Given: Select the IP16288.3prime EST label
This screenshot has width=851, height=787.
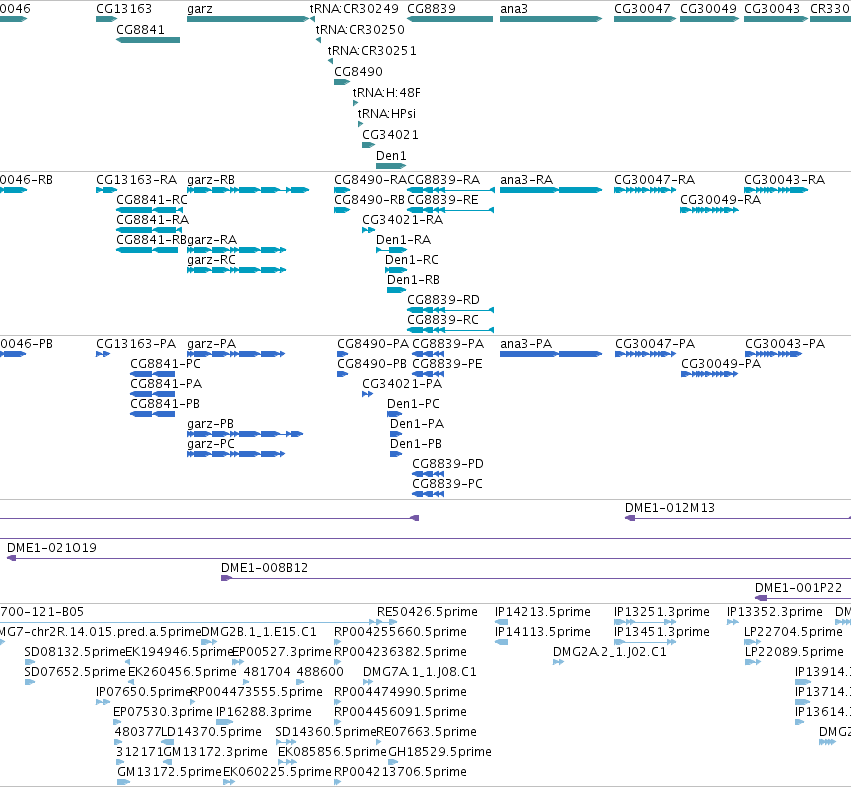Looking at the screenshot, I should [264, 712].
